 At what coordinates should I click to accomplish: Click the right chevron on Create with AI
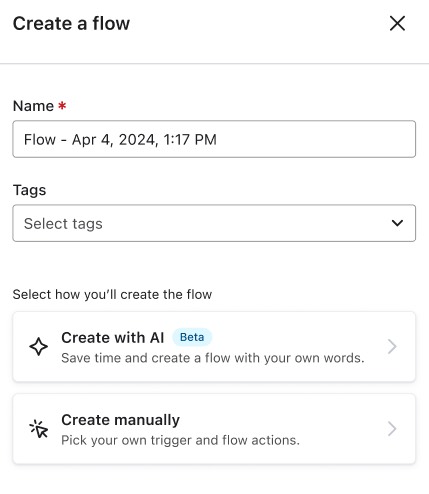point(392,347)
